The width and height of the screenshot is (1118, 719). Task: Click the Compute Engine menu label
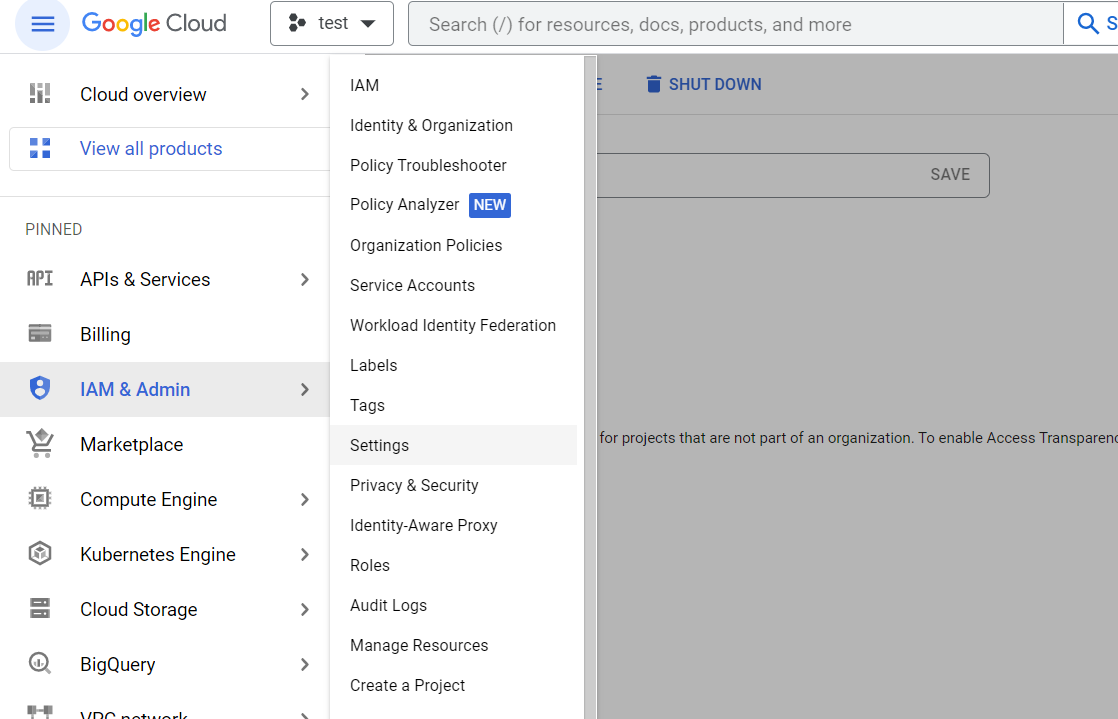click(148, 499)
